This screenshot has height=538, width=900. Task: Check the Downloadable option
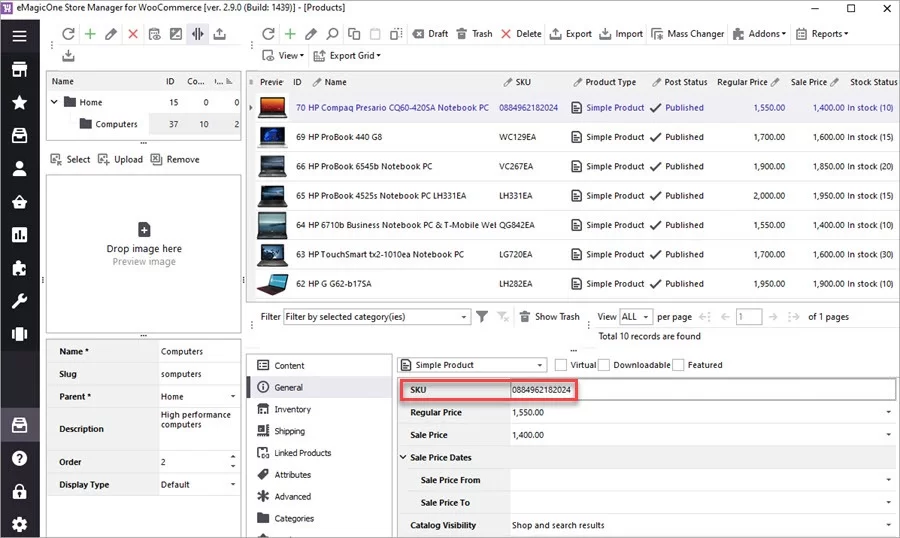coord(604,365)
